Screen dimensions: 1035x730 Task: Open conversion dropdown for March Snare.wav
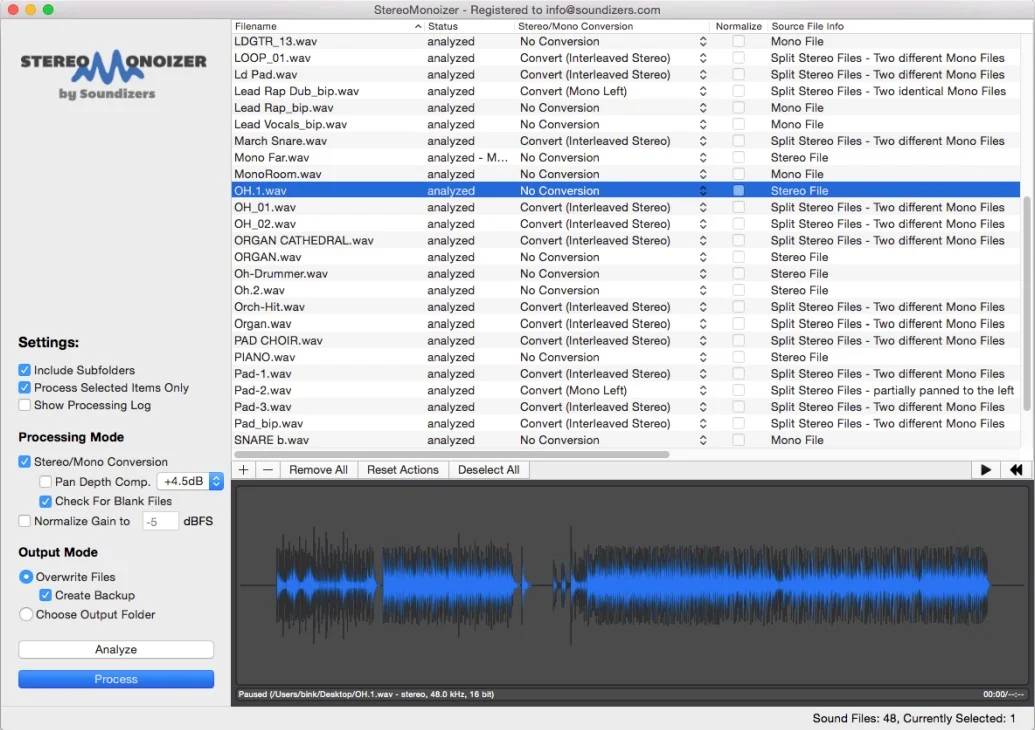[703, 141]
